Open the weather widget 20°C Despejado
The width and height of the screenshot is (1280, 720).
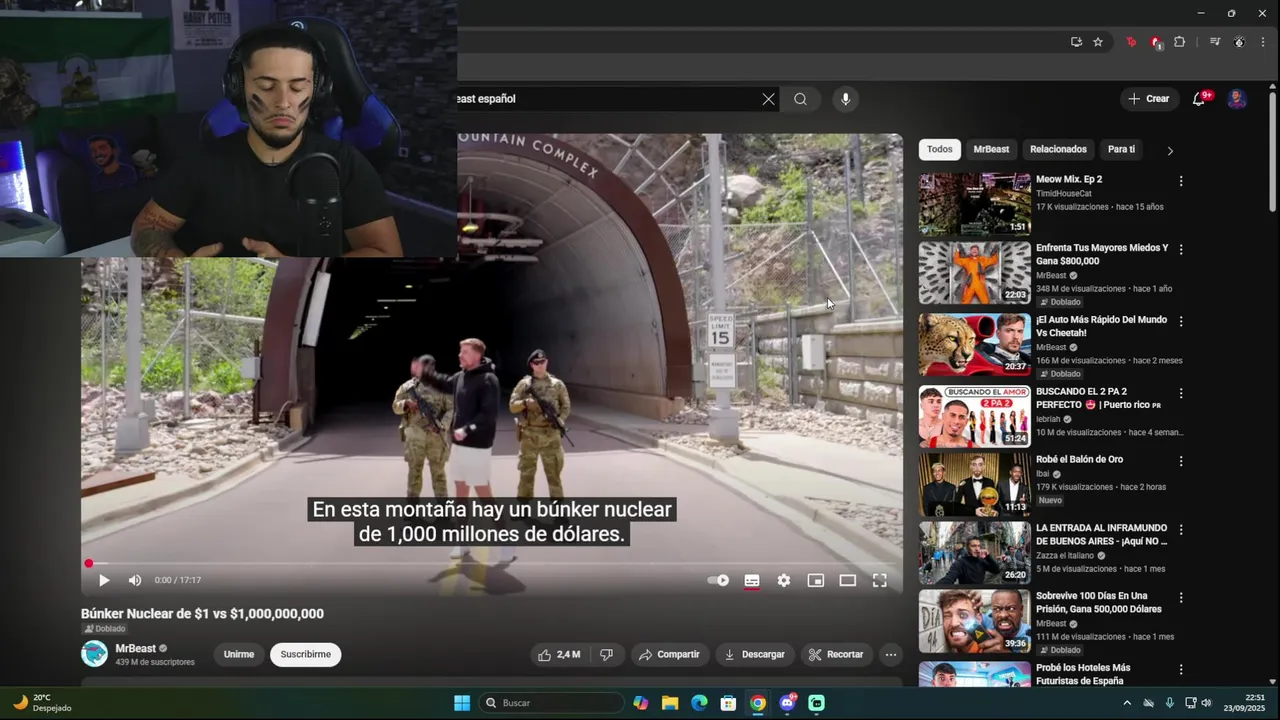(42, 703)
